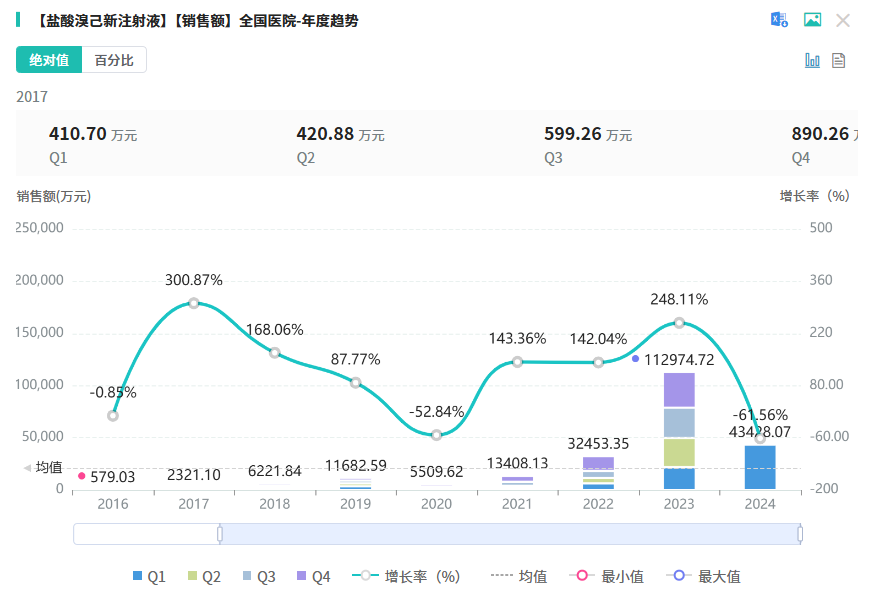The width and height of the screenshot is (879, 593).
Task: Toggle the 最大值 legend item
Action: [703, 576]
